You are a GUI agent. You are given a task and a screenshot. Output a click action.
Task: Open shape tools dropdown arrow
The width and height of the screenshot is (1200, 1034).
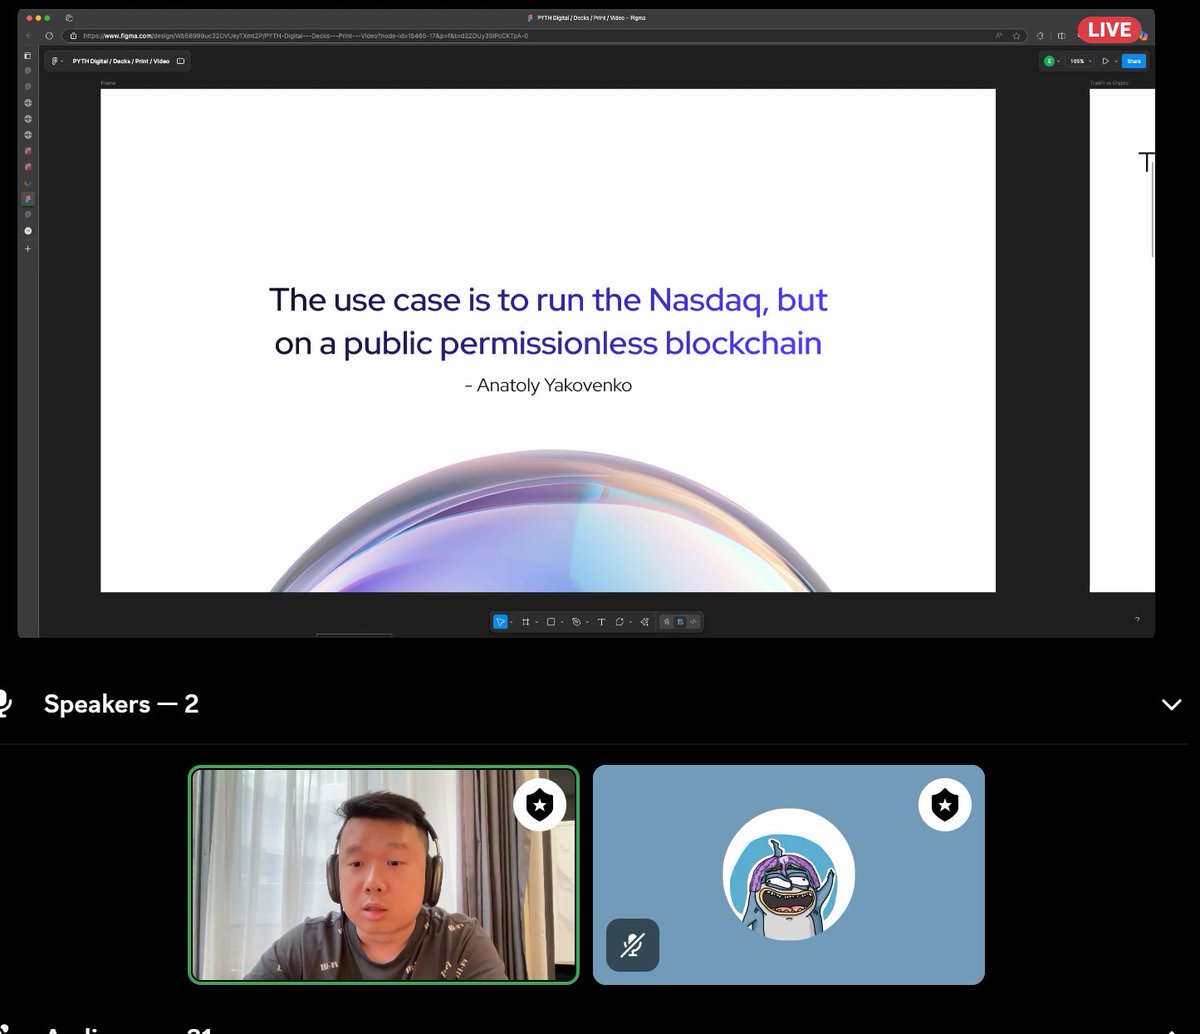click(x=562, y=622)
